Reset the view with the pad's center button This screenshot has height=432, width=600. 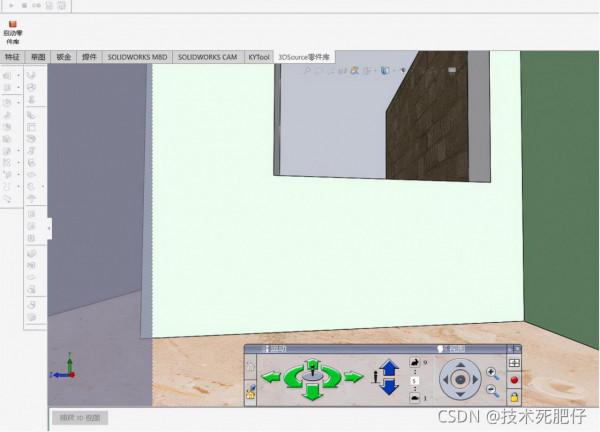pyautogui.click(x=460, y=380)
